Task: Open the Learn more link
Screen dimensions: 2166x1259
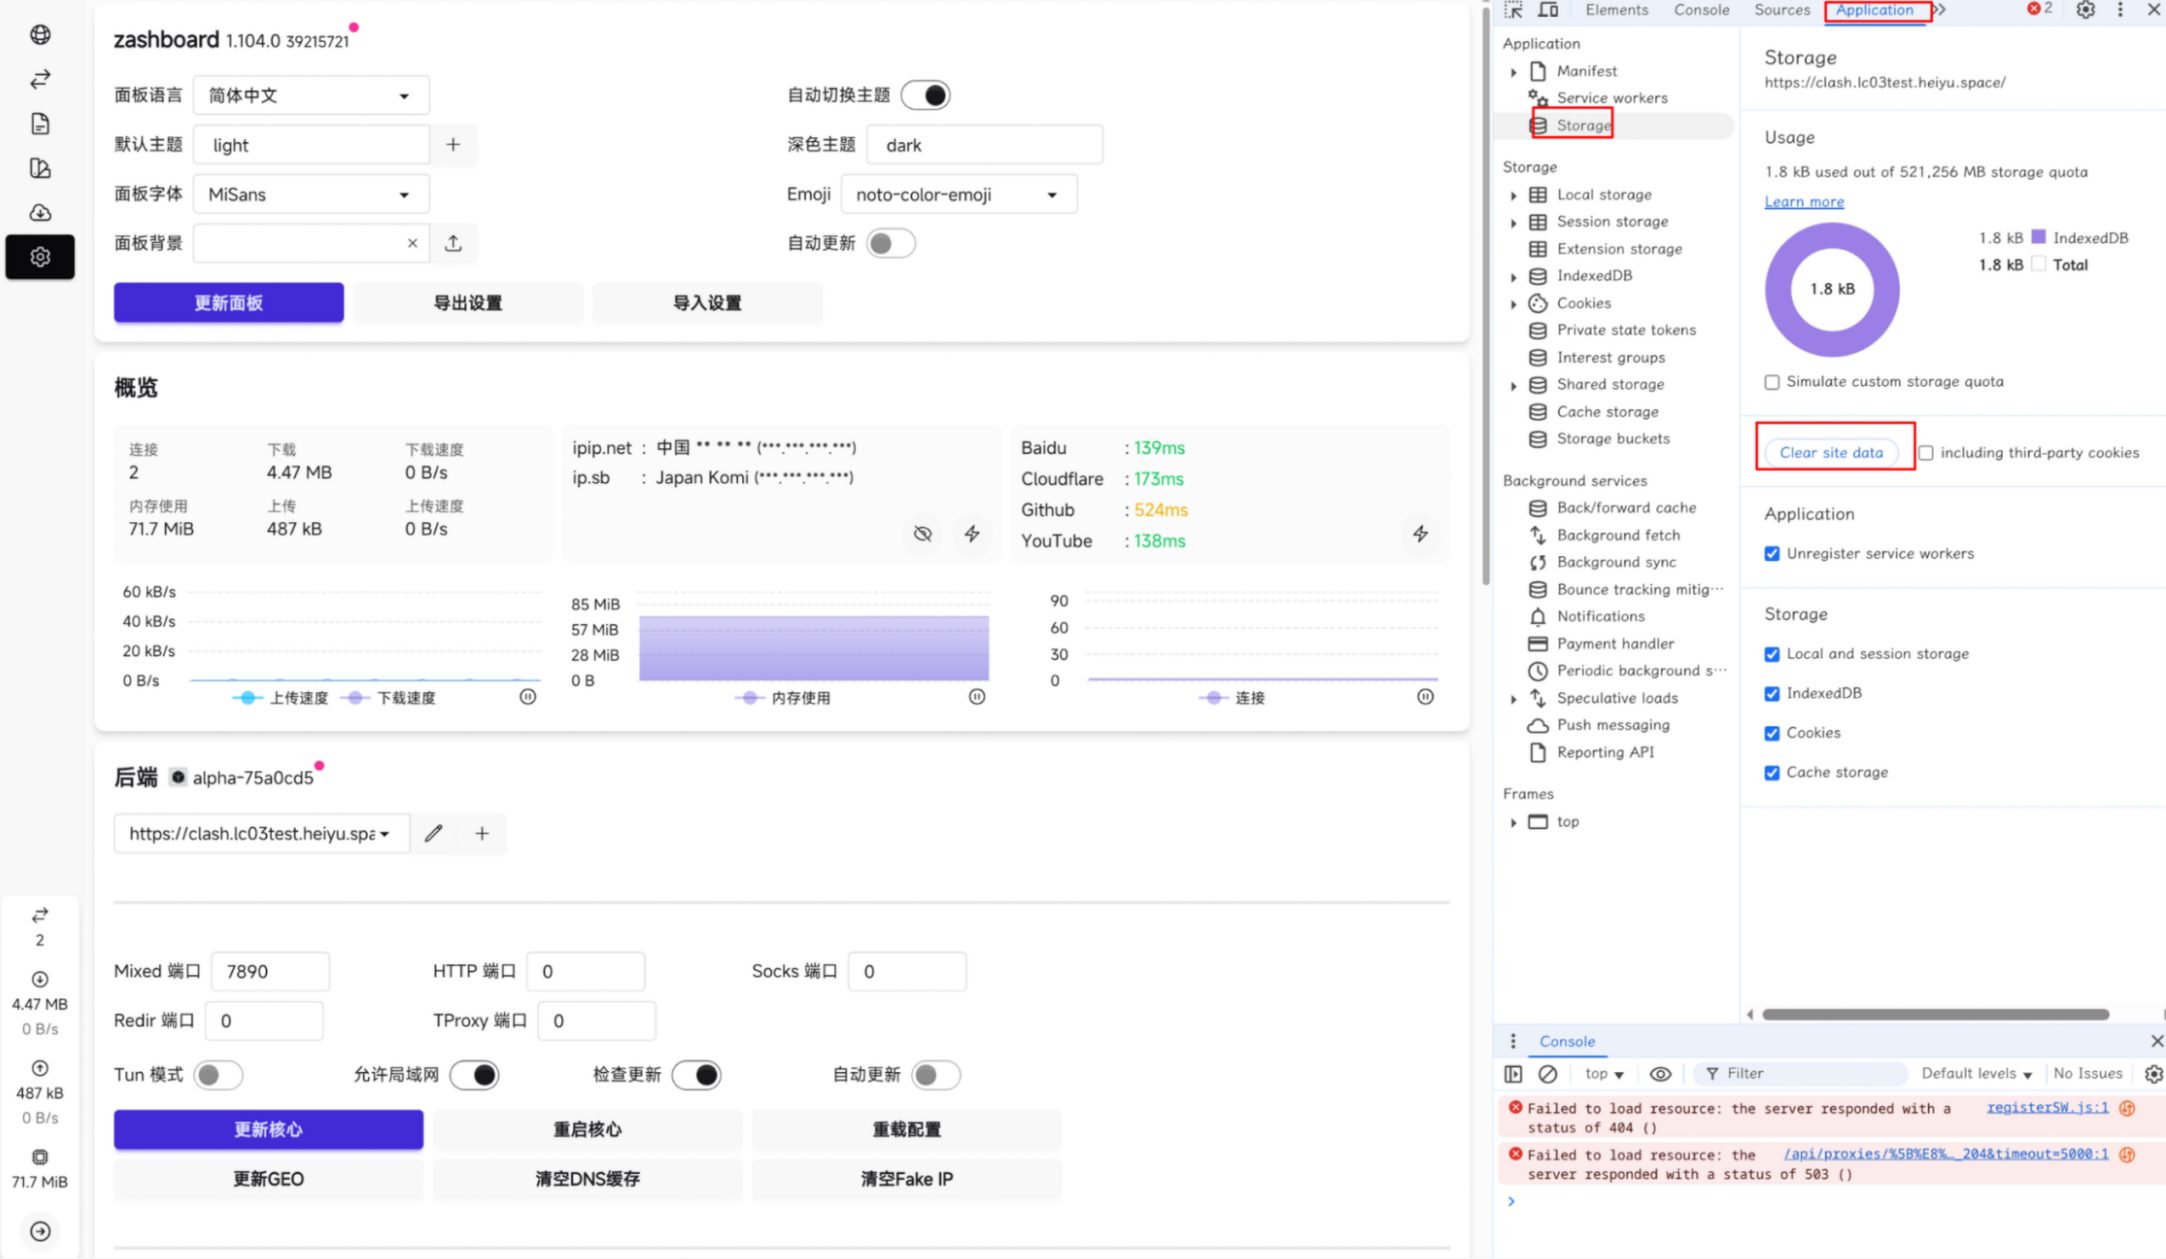Action: [x=1804, y=201]
